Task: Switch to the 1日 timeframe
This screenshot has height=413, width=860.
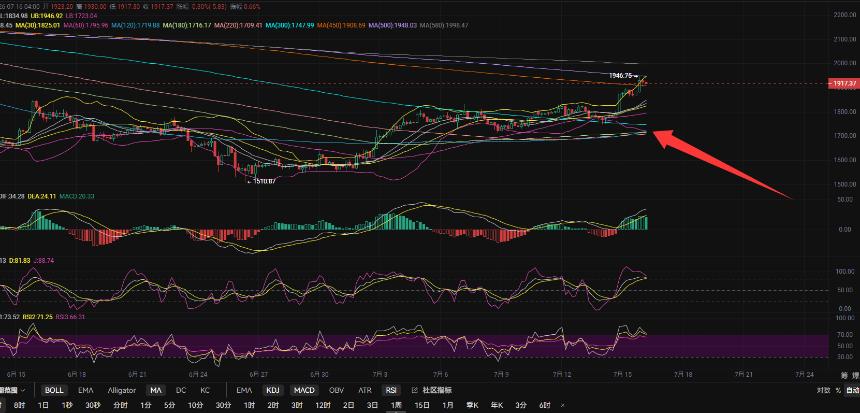Action: (x=43, y=405)
